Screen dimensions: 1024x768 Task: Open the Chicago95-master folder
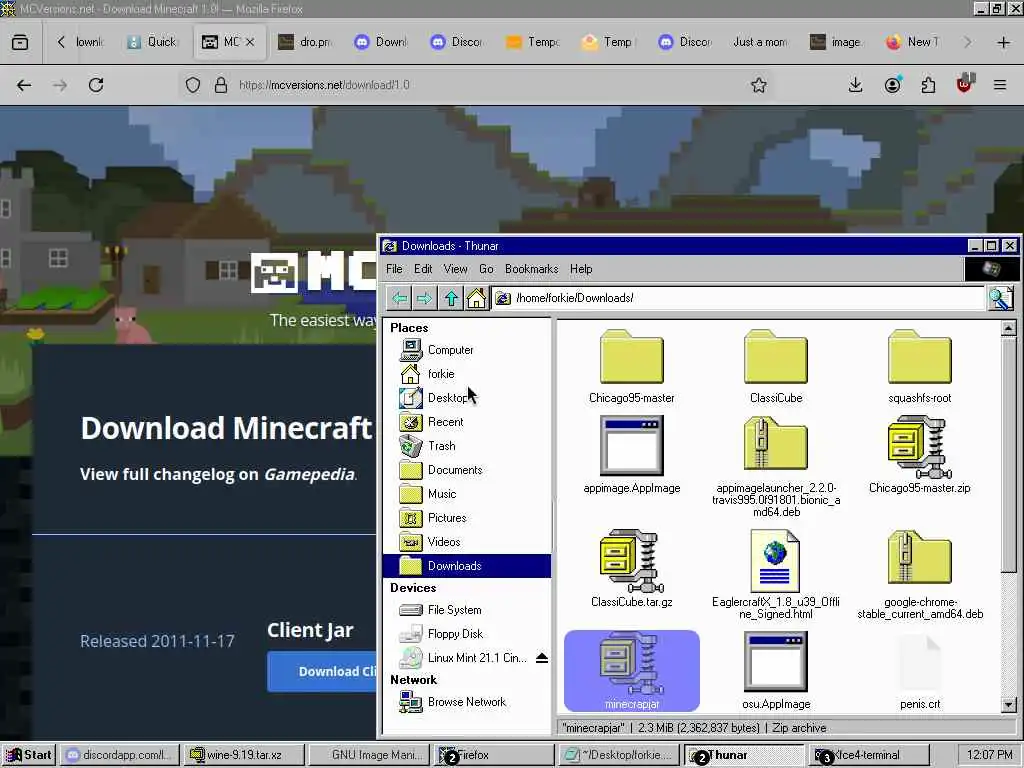pyautogui.click(x=632, y=357)
